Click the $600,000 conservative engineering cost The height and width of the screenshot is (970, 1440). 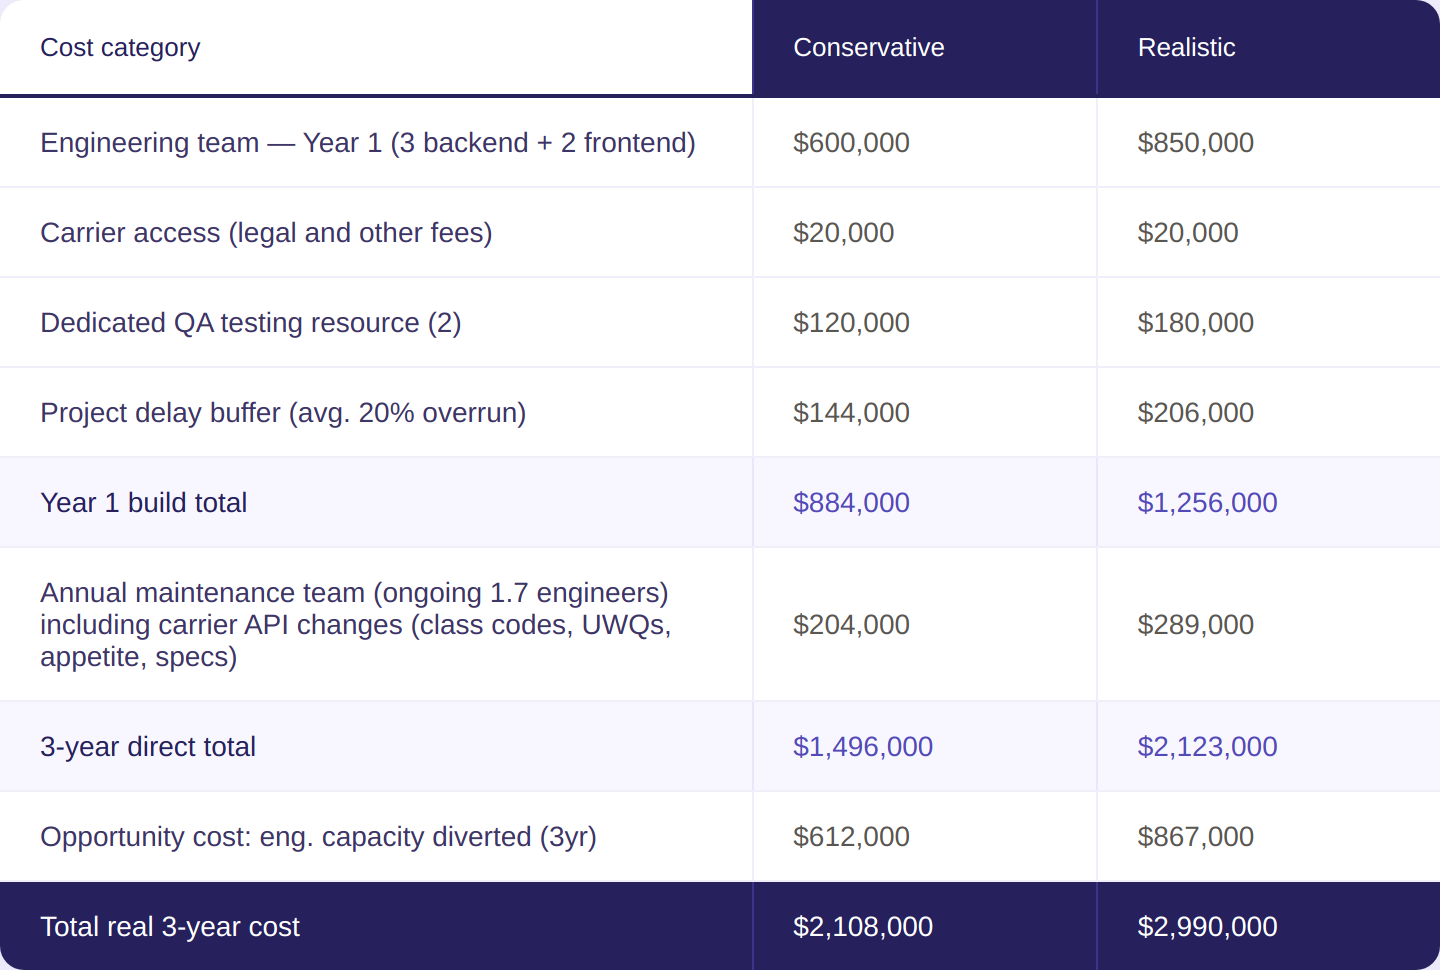click(851, 143)
